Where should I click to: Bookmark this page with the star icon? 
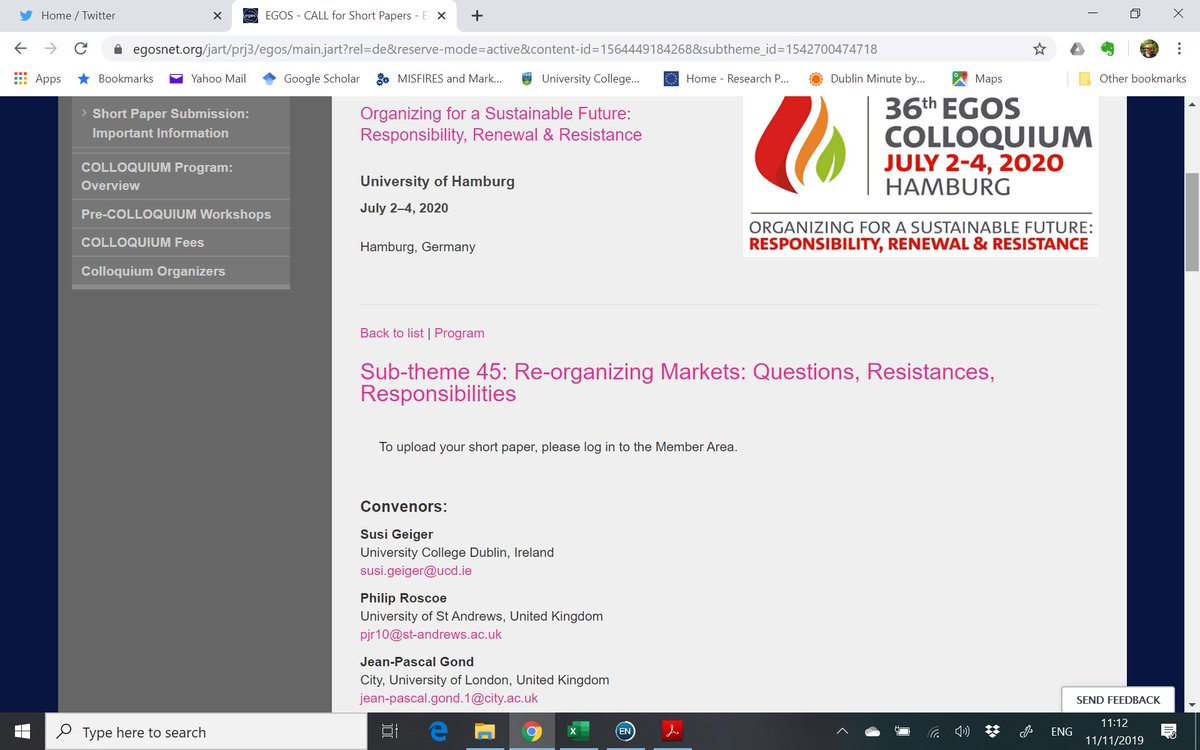click(x=1040, y=48)
